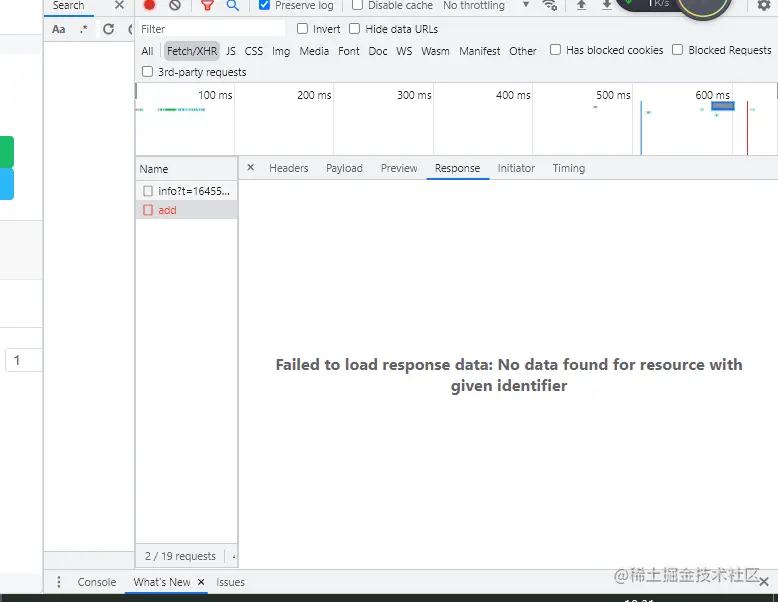Clear the network log
This screenshot has width=778, height=602.
[175, 5]
